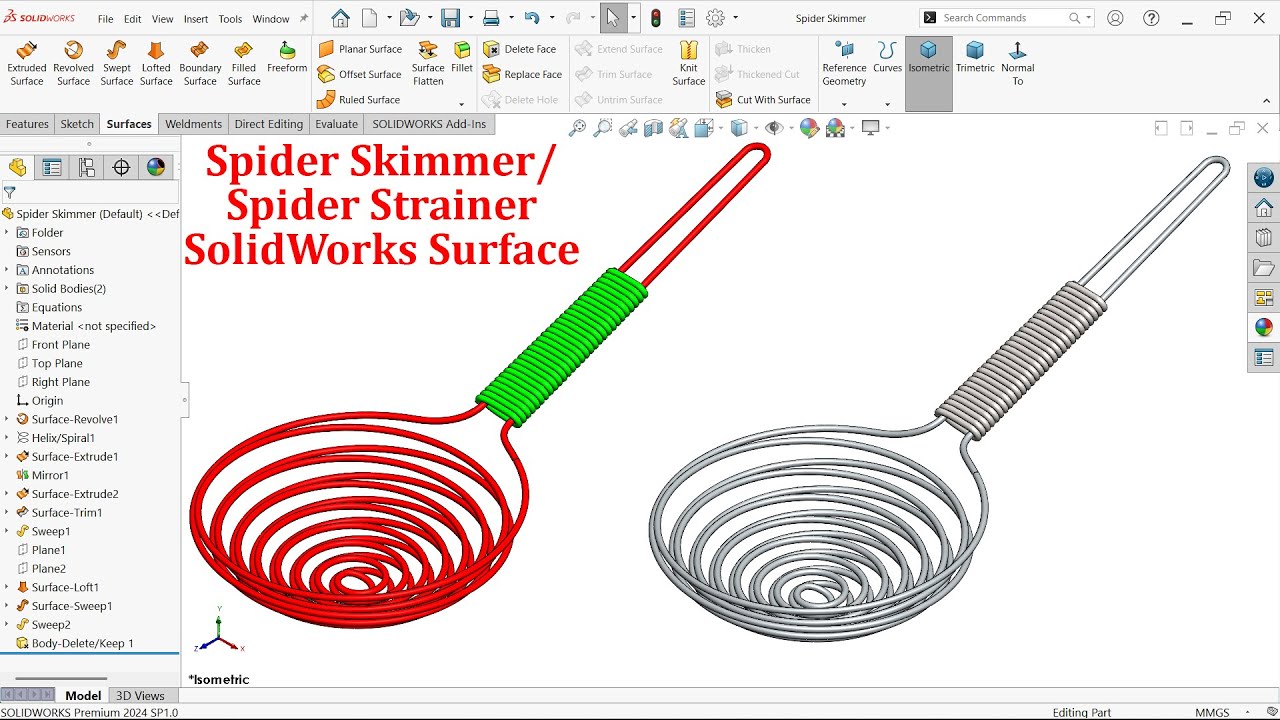Click in the Search Commands field
Screen dimensions: 1280x720
pyautogui.click(x=1005, y=18)
